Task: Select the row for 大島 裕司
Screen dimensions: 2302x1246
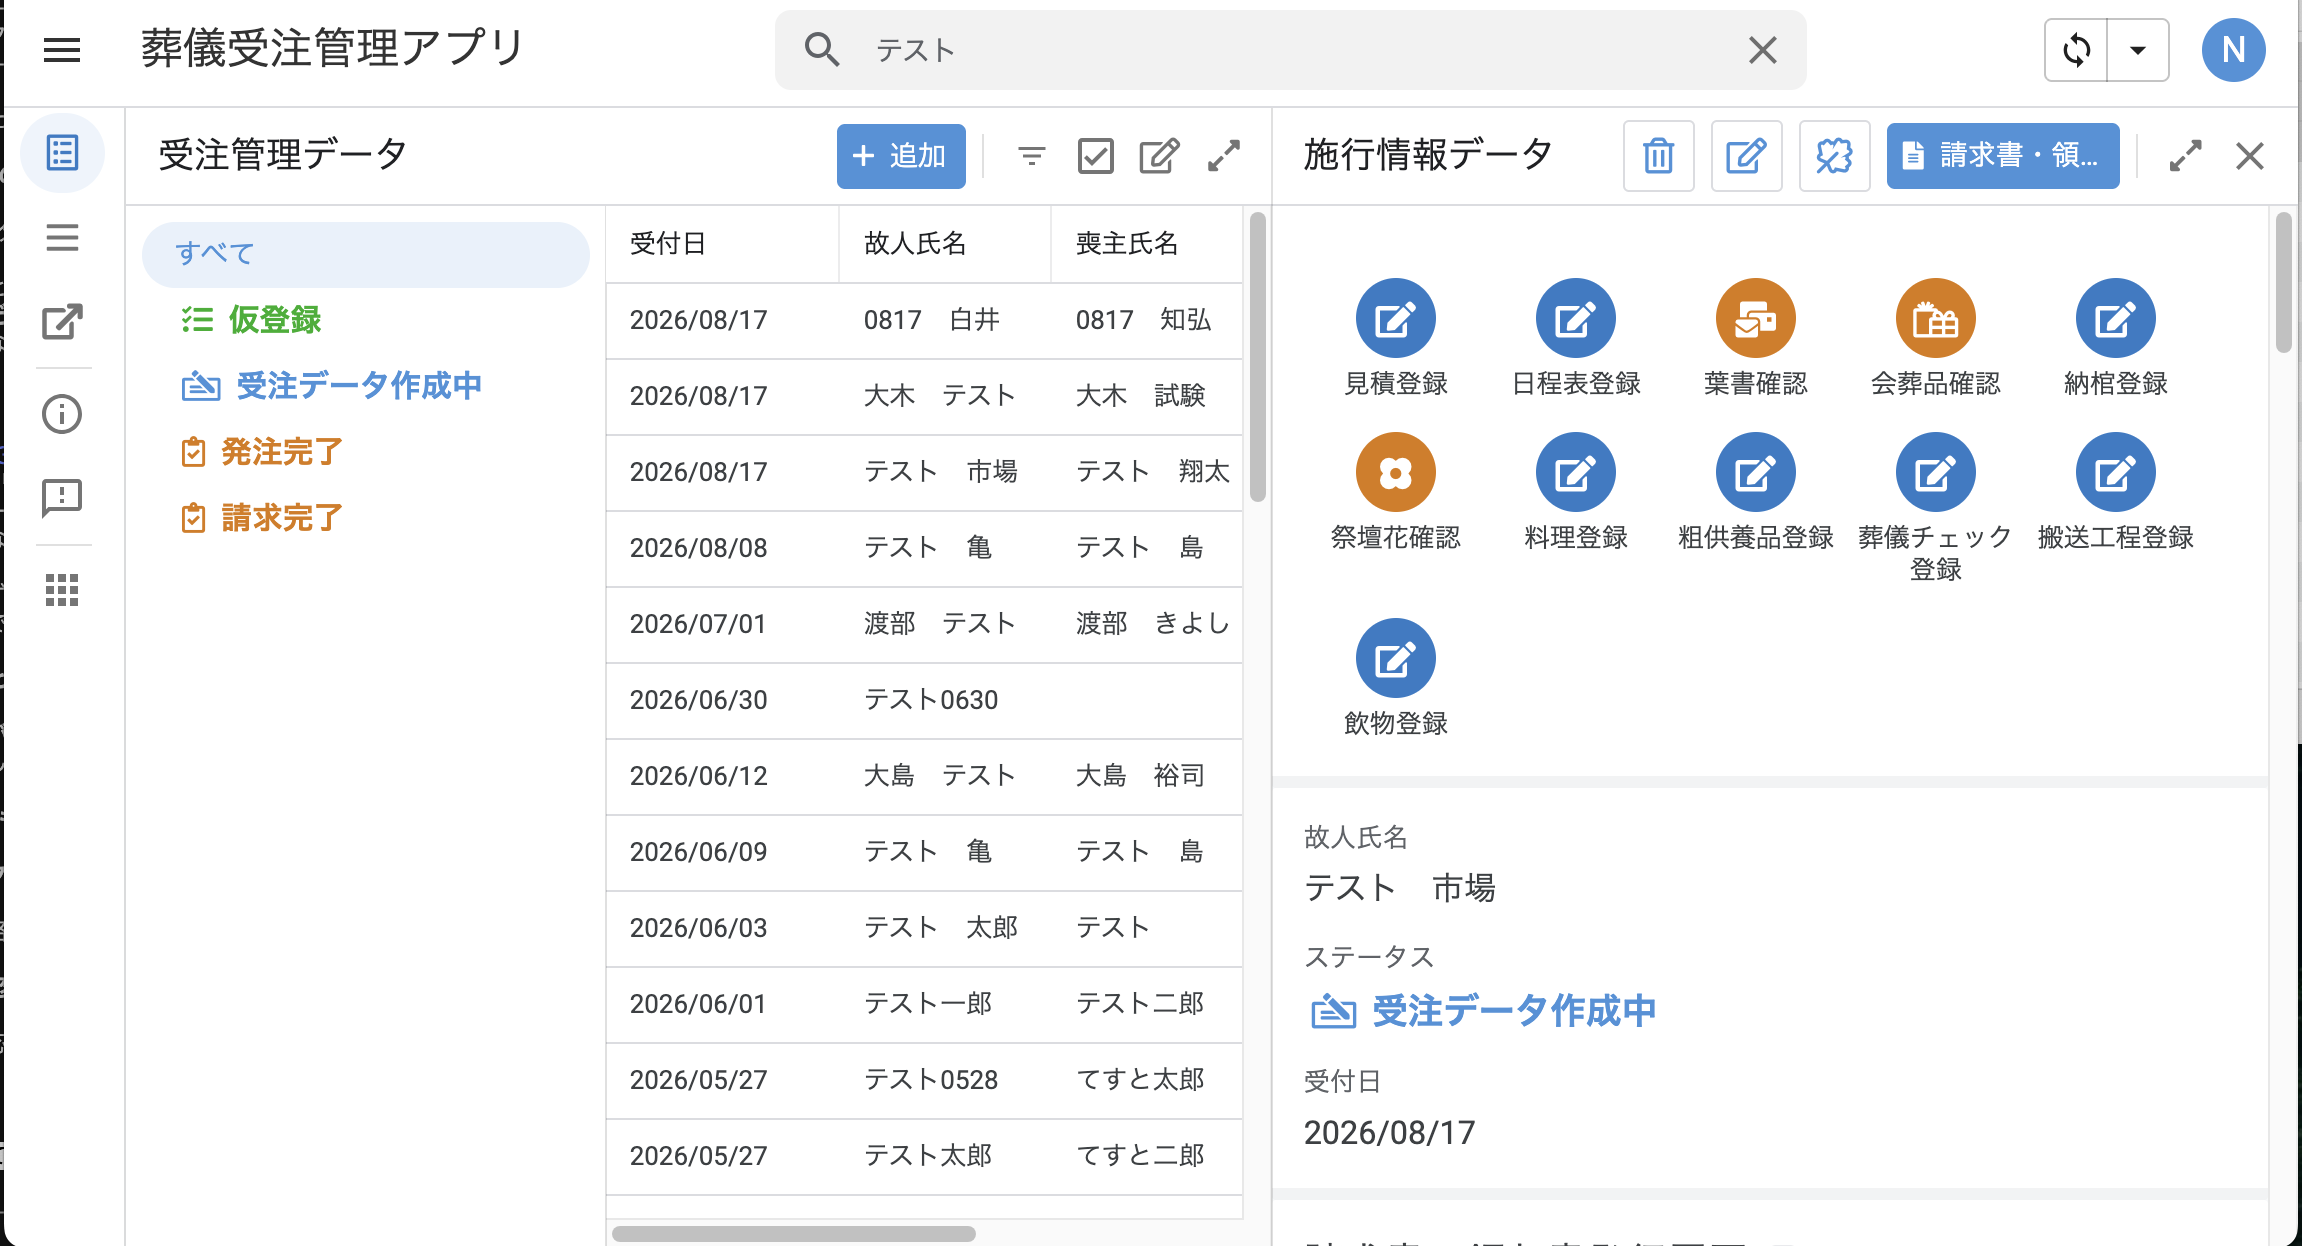Action: pos(924,777)
